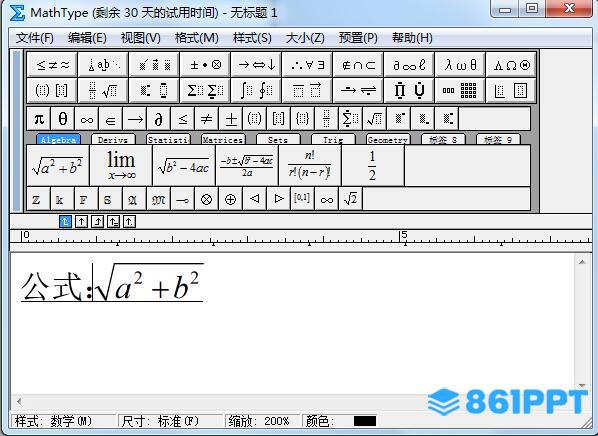Click the zoom 200% status field
Screen dimensions: 598x436
pos(262,421)
